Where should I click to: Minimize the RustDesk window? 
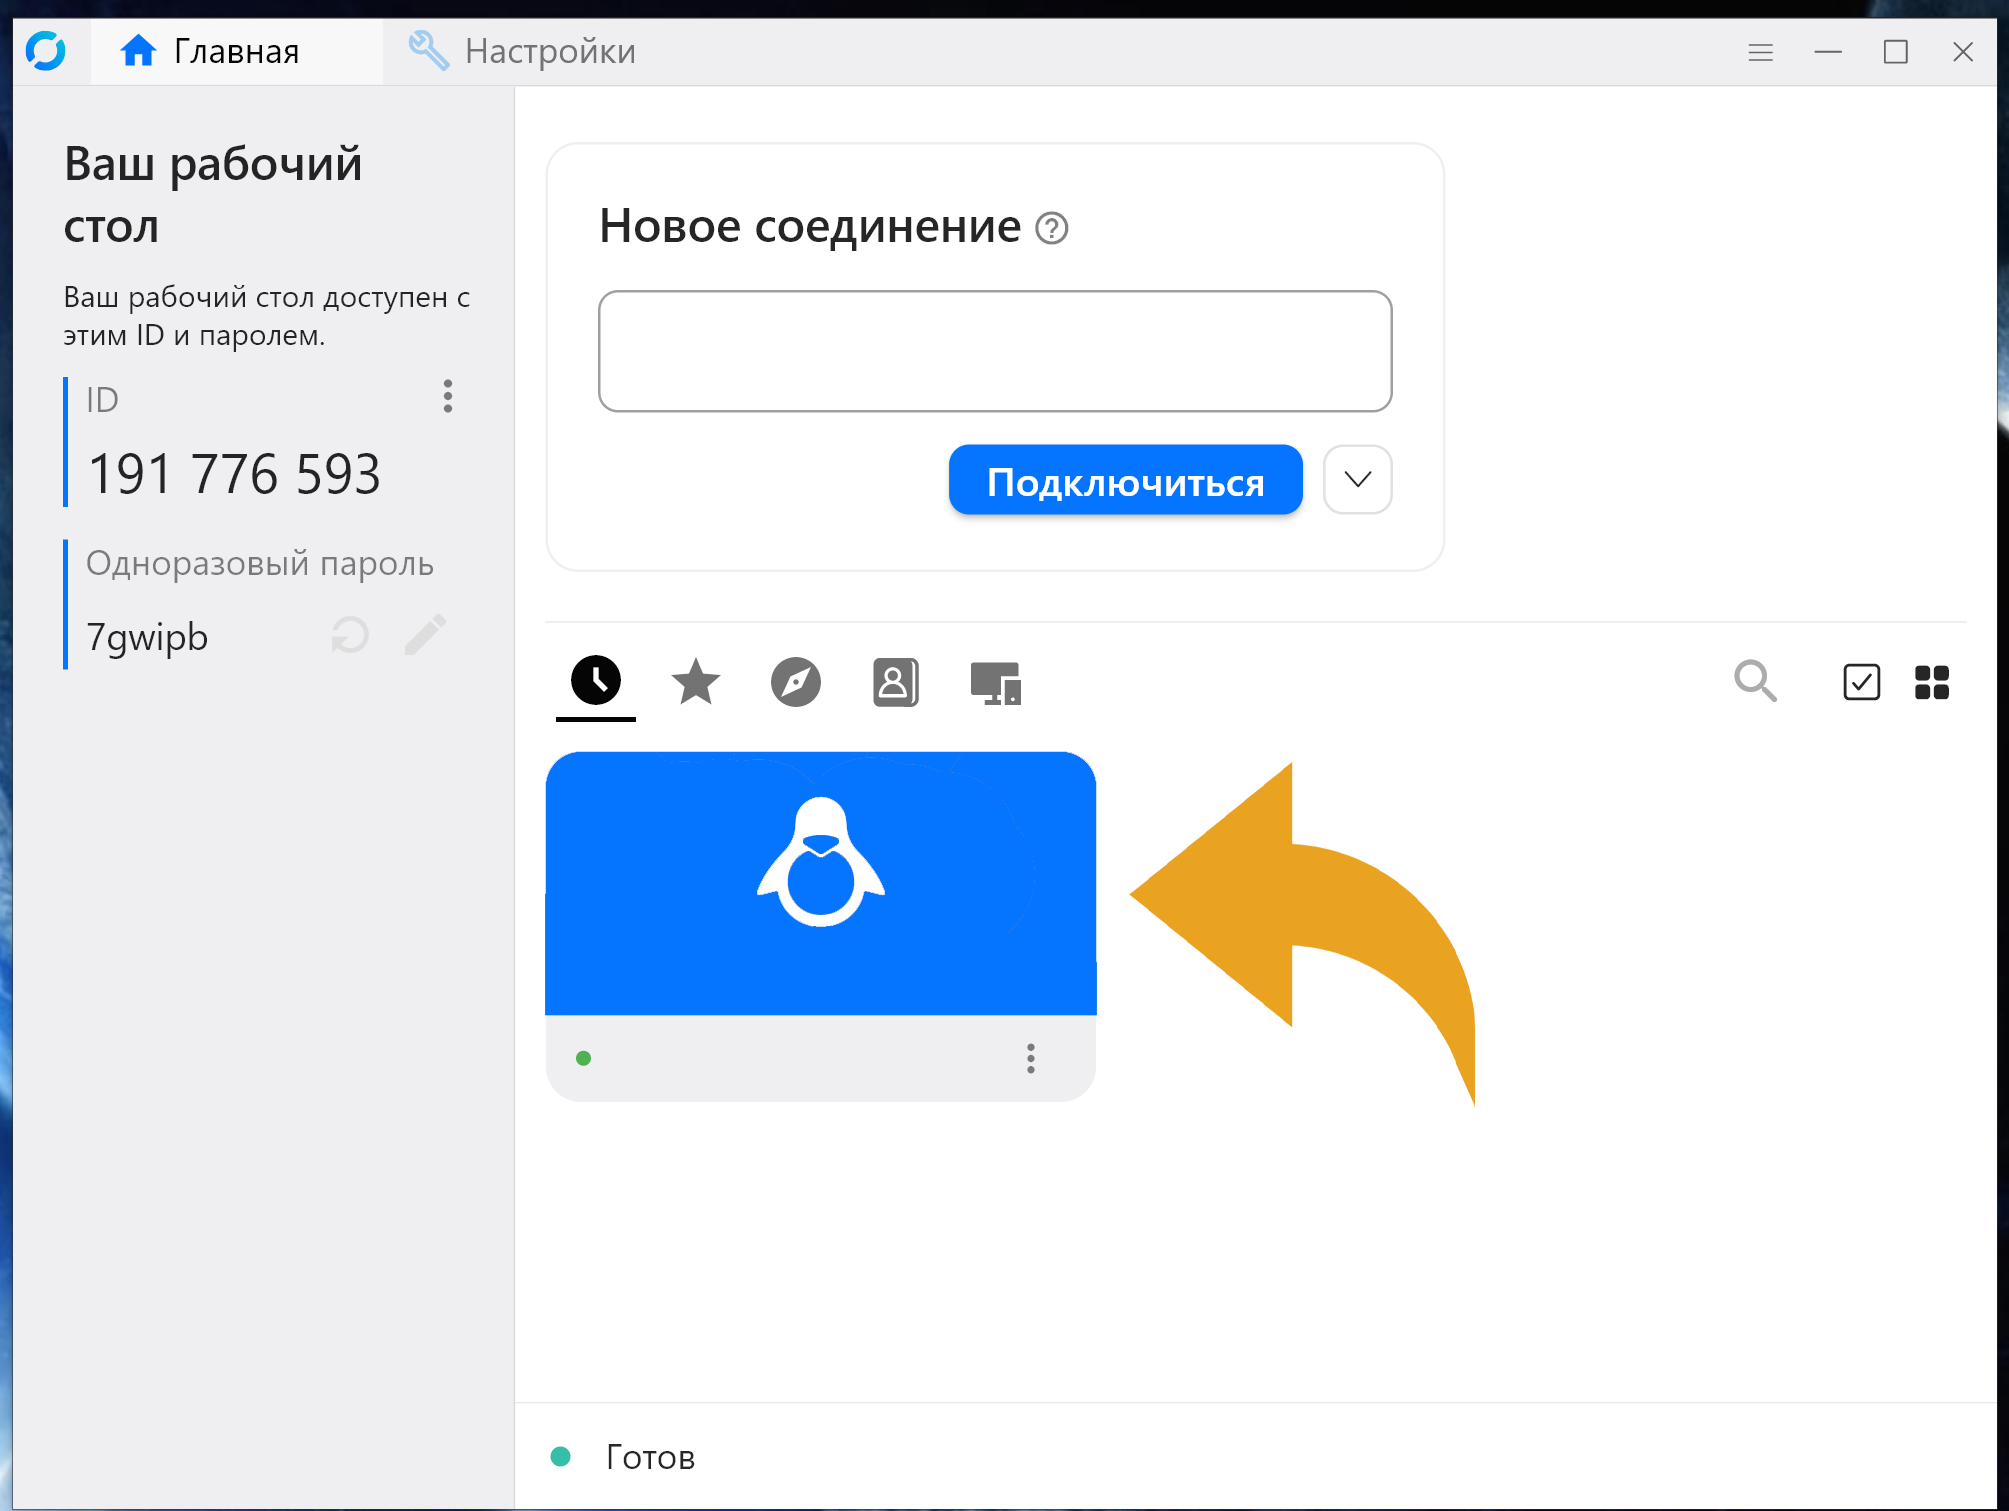point(1828,52)
